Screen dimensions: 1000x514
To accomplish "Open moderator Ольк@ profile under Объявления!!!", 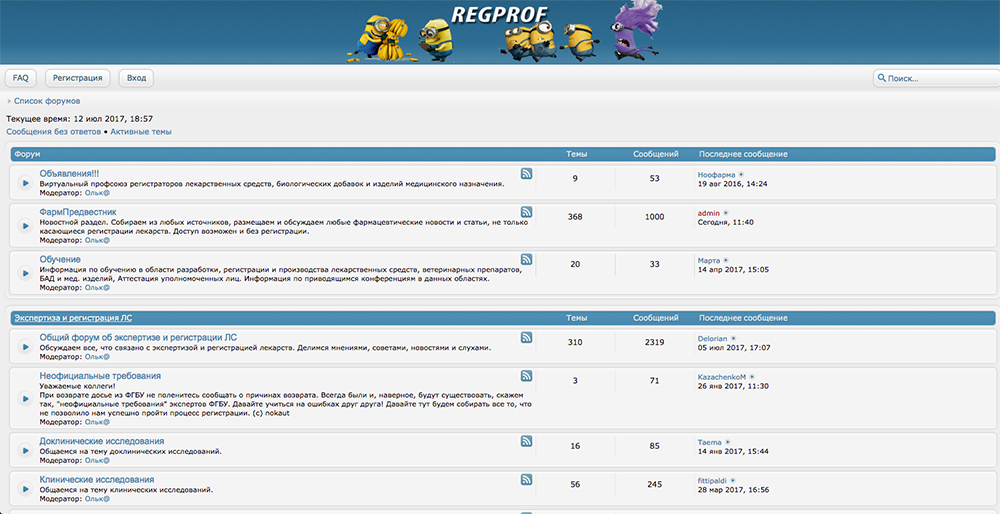I will point(97,193).
